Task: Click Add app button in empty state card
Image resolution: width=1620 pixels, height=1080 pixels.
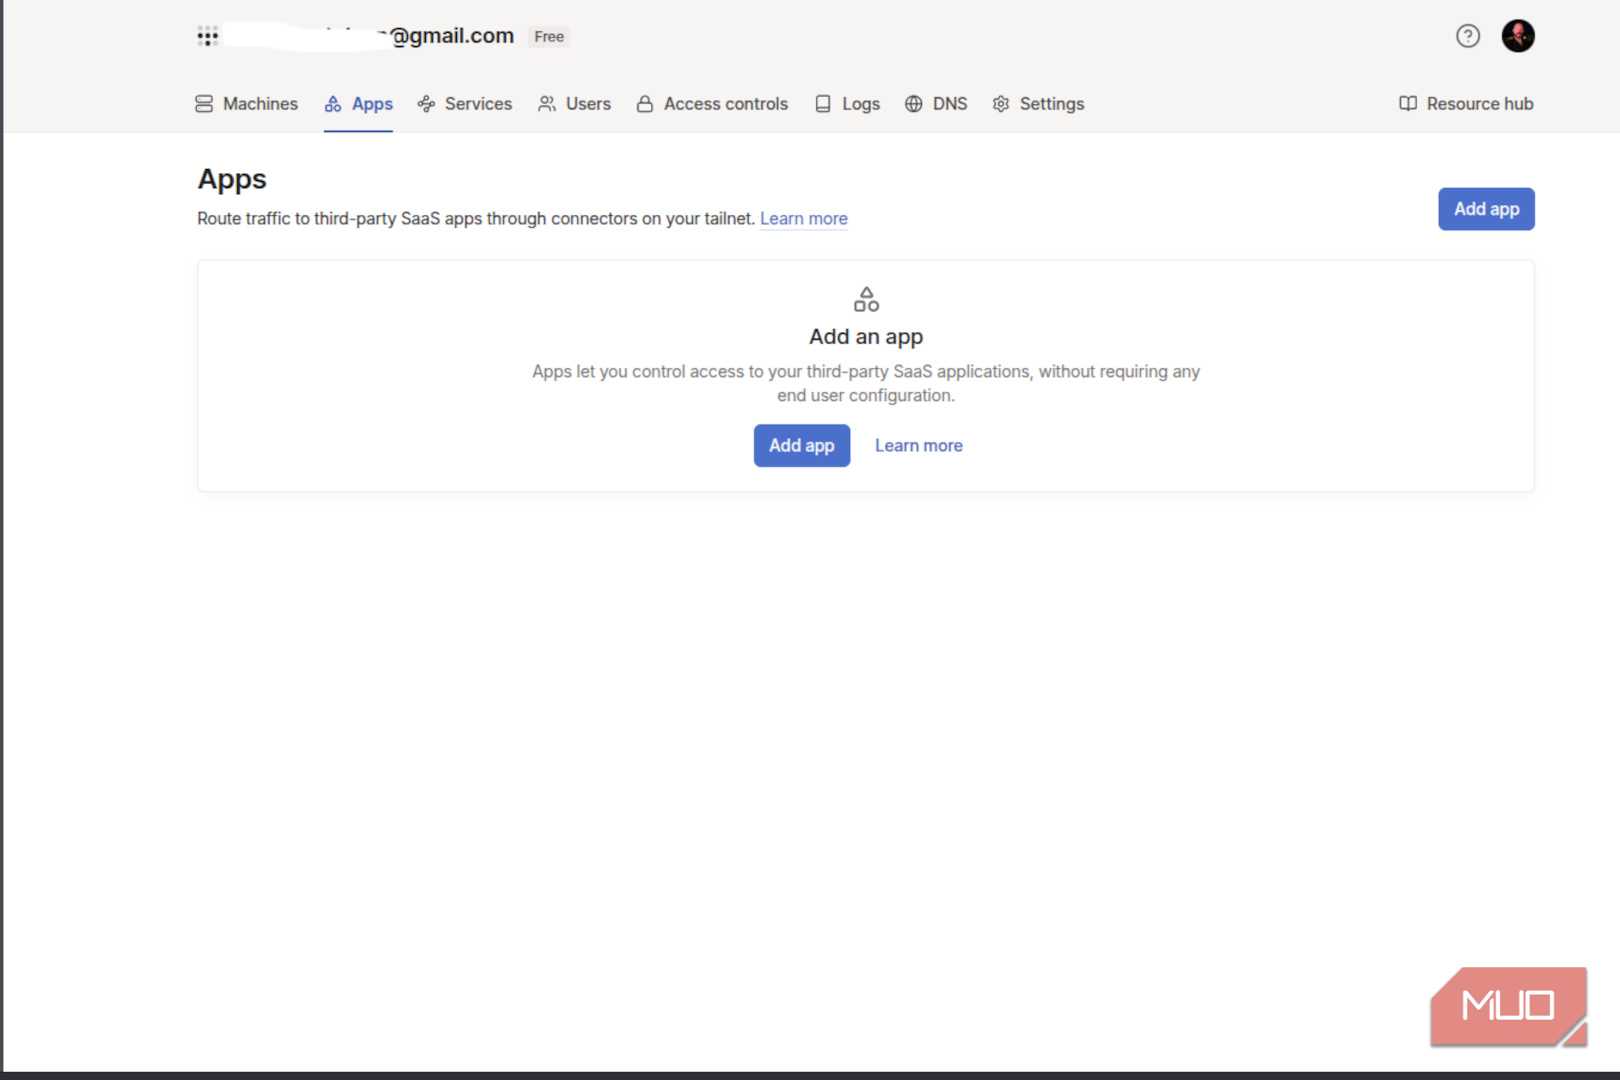Action: click(802, 446)
